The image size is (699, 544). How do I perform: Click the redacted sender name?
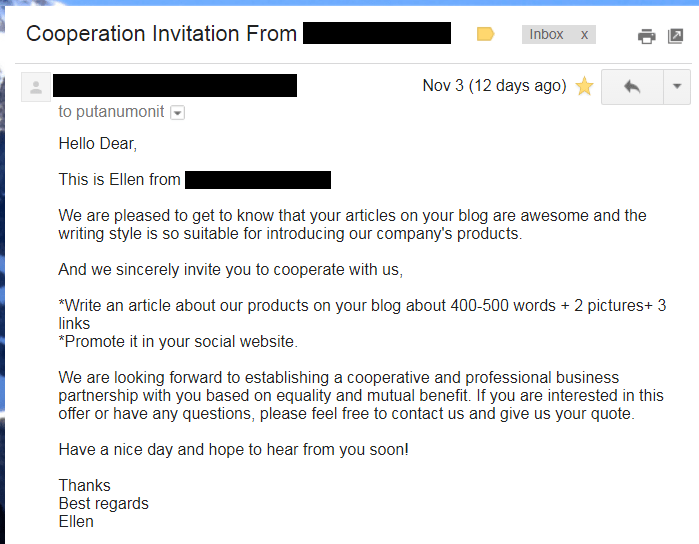[x=174, y=85]
